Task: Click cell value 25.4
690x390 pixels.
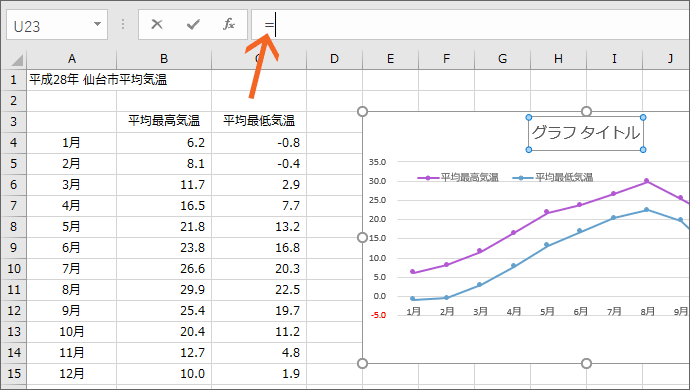Action: [x=164, y=310]
